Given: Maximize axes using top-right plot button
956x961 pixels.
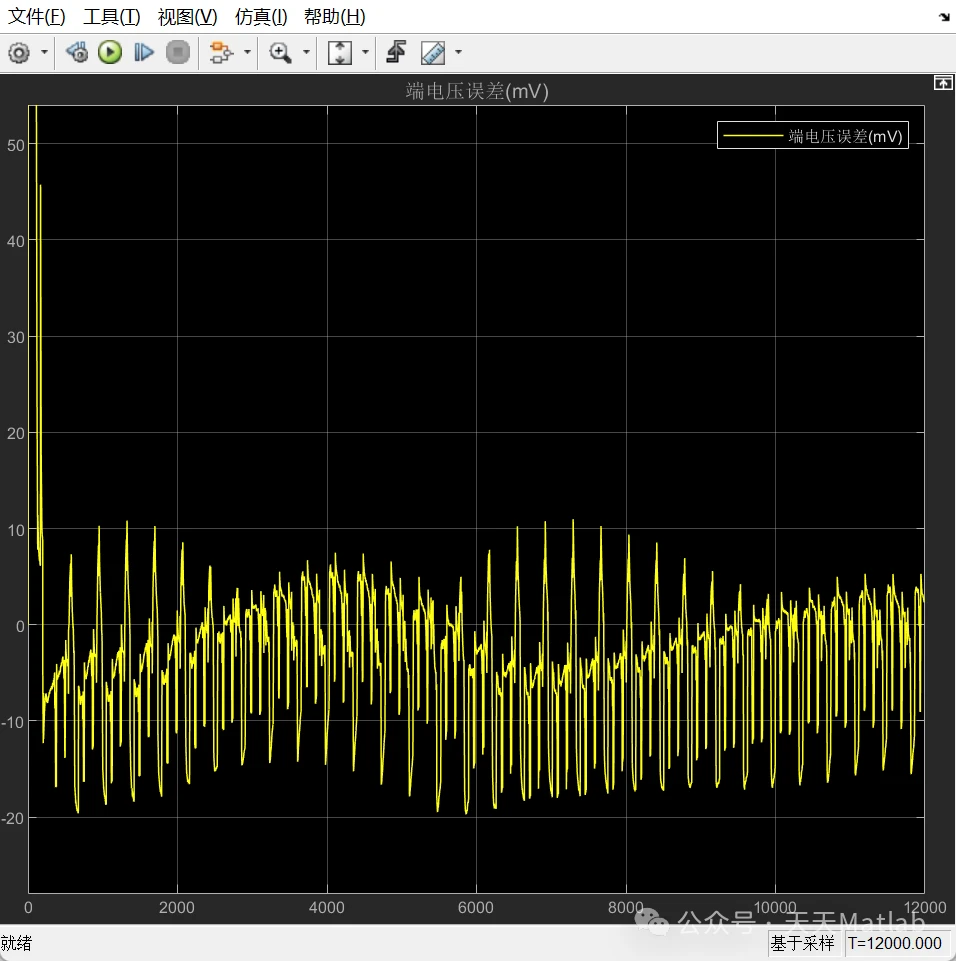Looking at the screenshot, I should (x=942, y=84).
